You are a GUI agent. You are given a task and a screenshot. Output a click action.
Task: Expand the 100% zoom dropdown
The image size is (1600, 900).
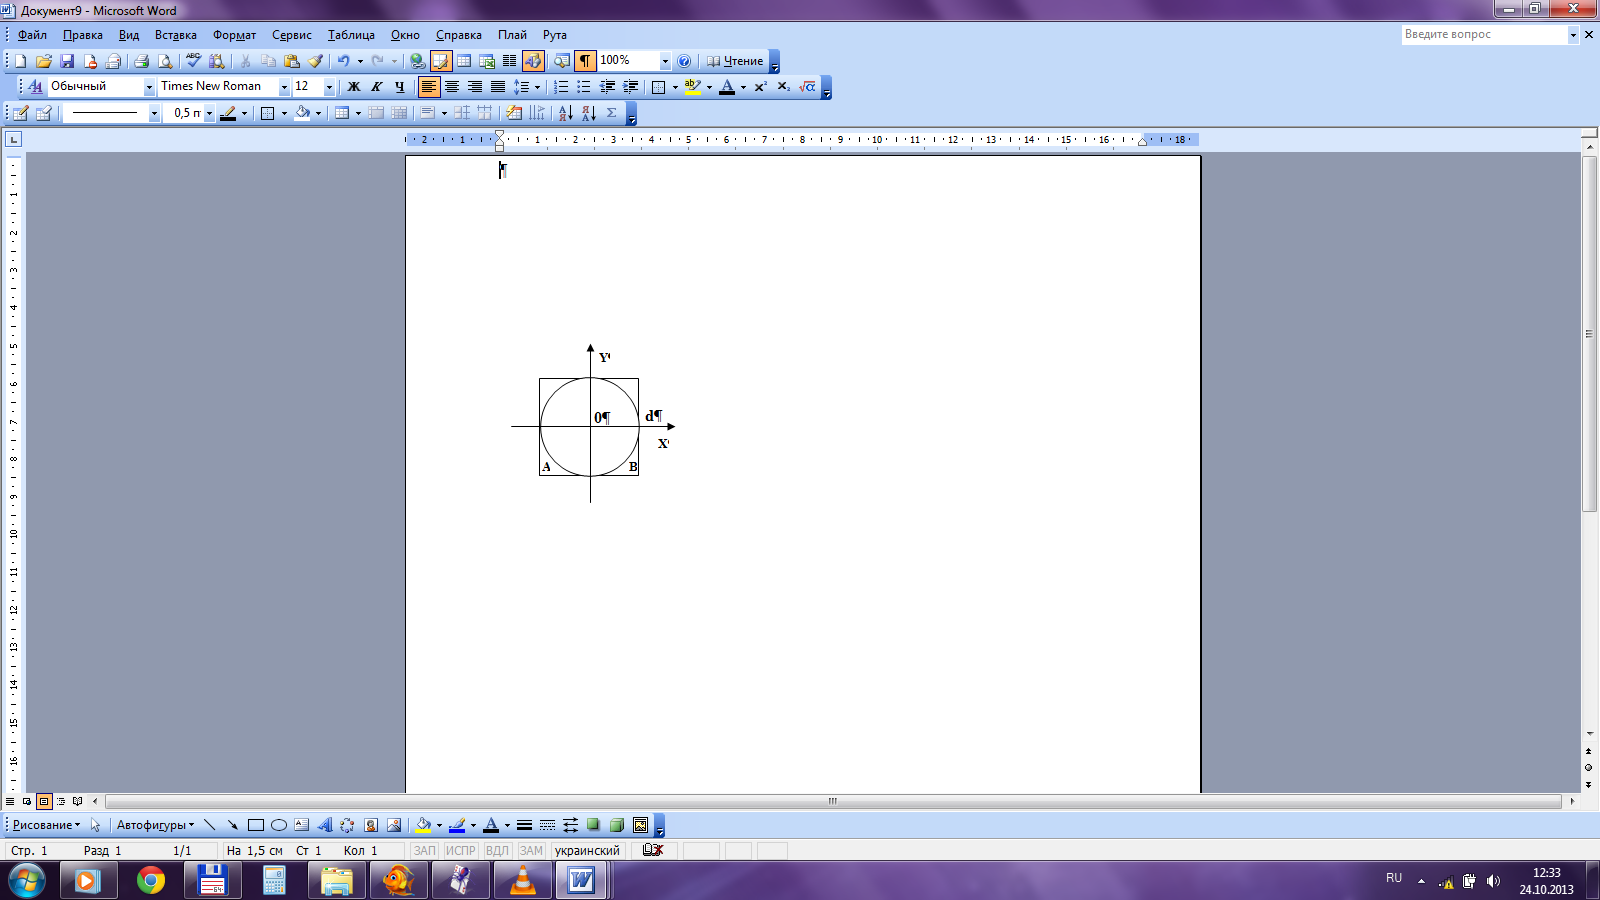(664, 61)
